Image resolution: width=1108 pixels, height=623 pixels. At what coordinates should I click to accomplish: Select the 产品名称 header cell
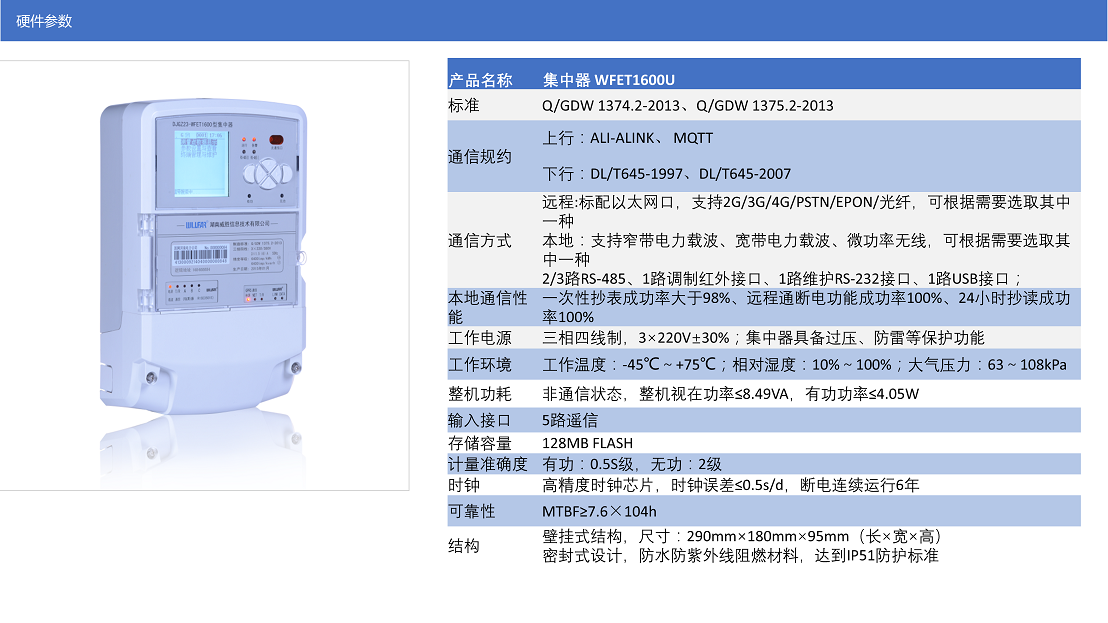481,80
